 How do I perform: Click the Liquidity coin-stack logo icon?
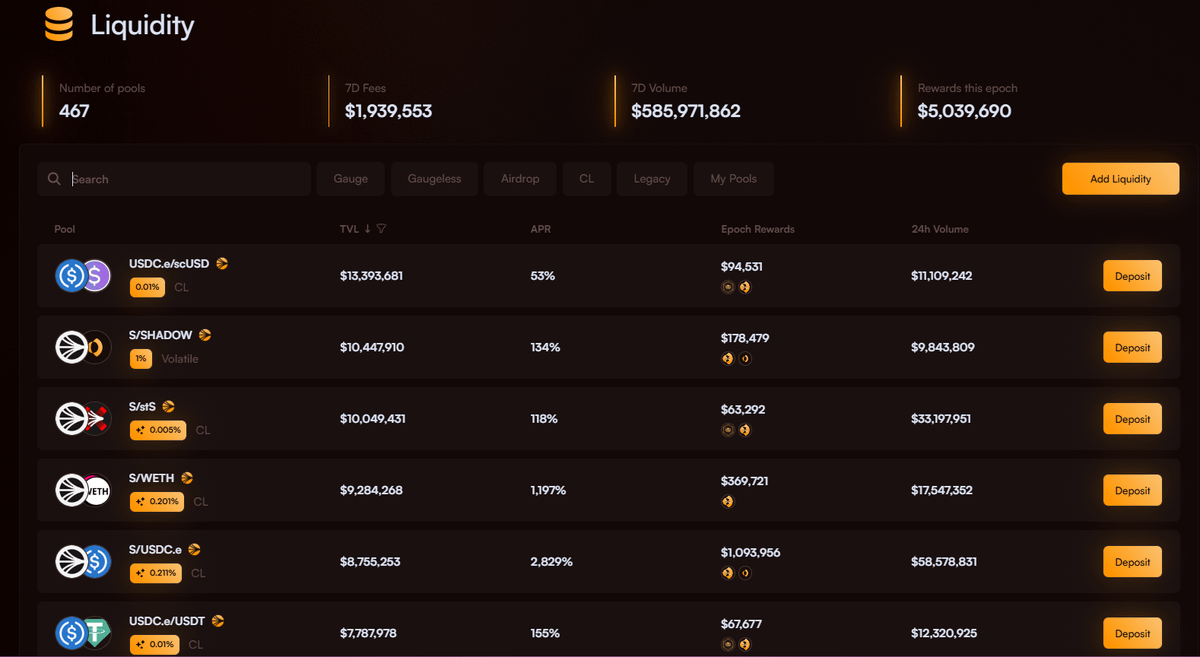(x=59, y=24)
